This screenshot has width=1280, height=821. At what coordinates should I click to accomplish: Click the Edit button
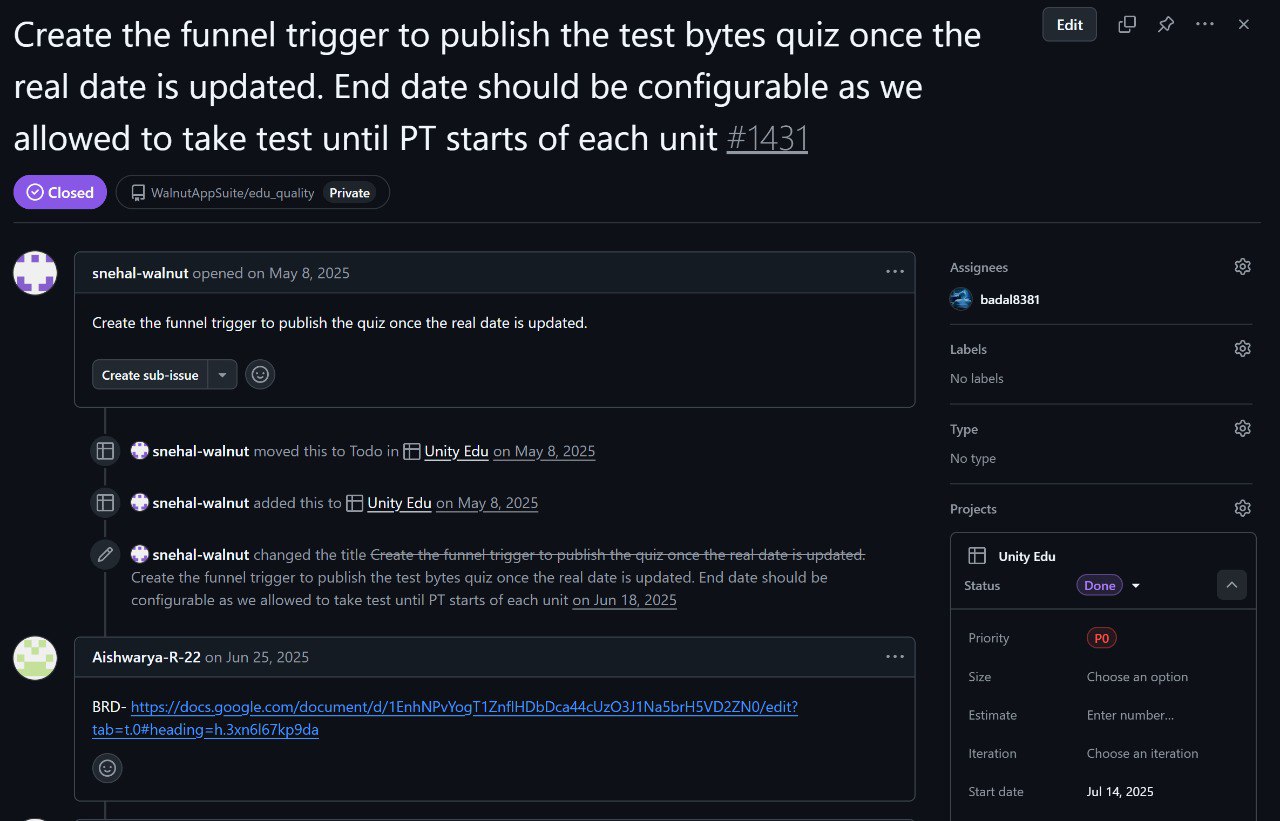(1069, 24)
